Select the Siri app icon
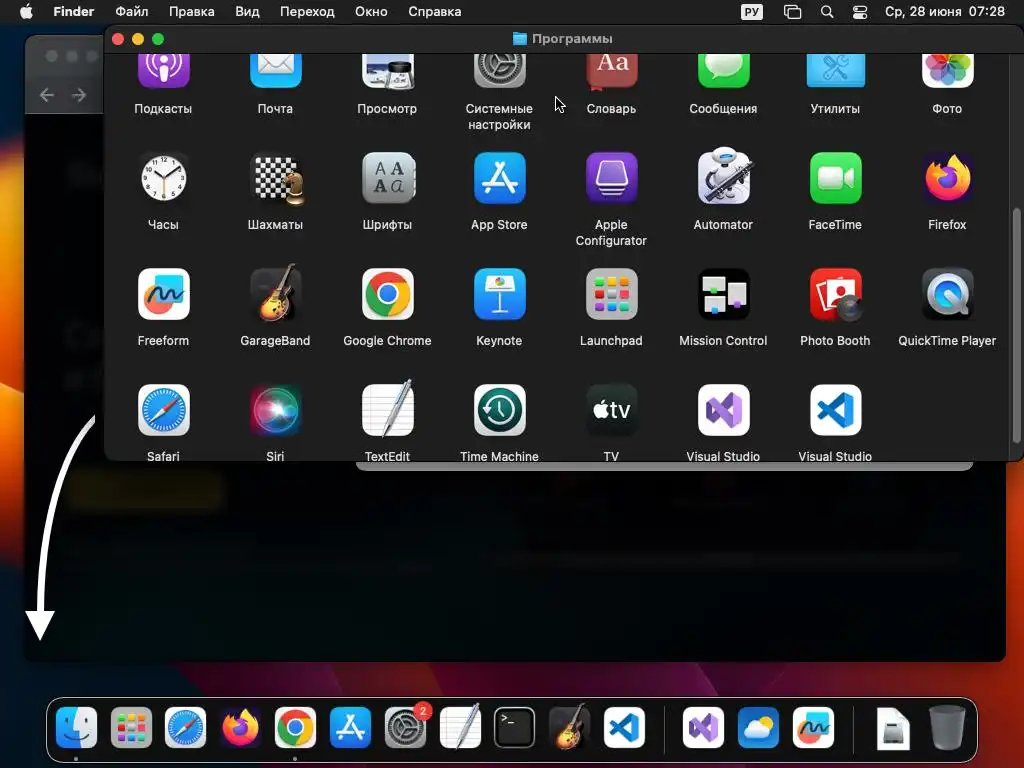 tap(276, 410)
